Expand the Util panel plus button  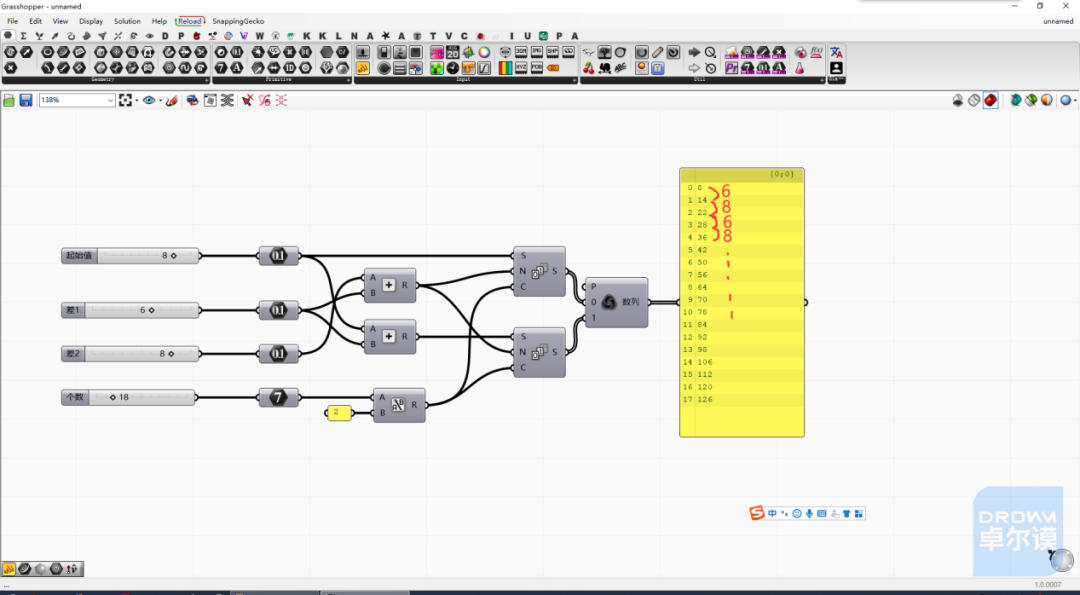point(822,80)
